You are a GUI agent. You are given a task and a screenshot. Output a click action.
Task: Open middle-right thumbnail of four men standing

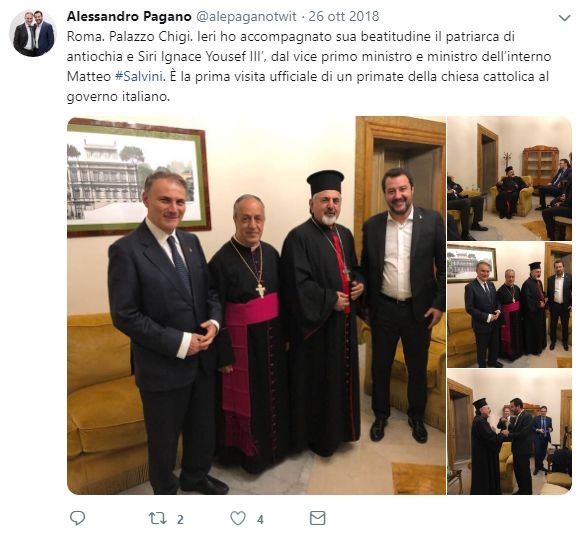click(x=509, y=305)
